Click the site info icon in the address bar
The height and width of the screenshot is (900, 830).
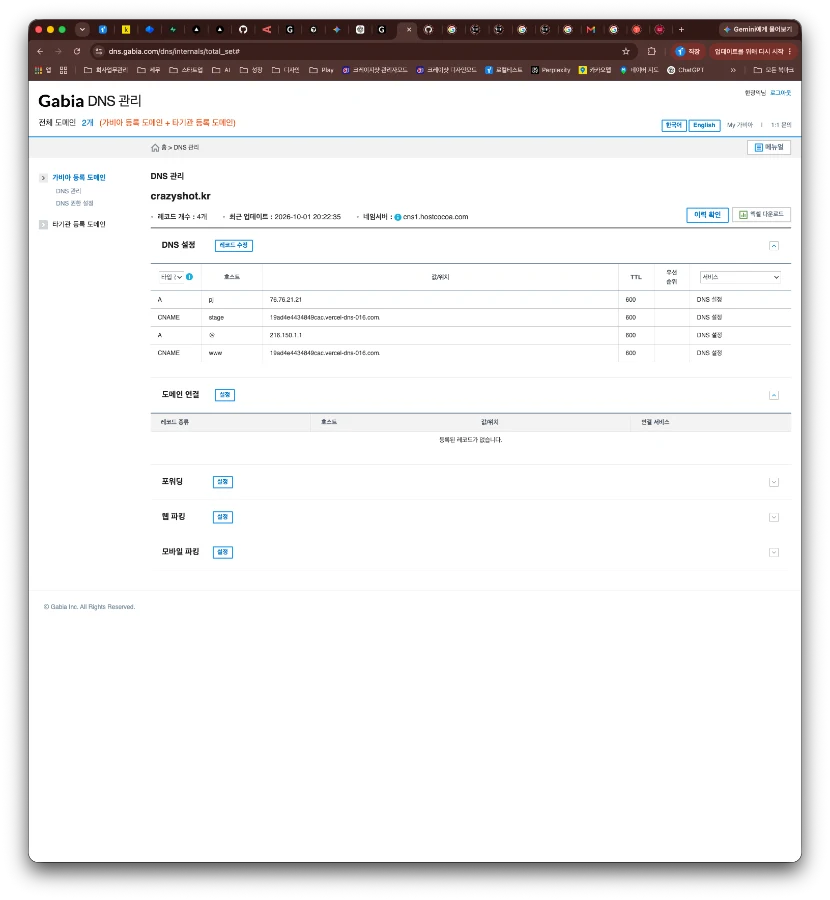point(99,52)
